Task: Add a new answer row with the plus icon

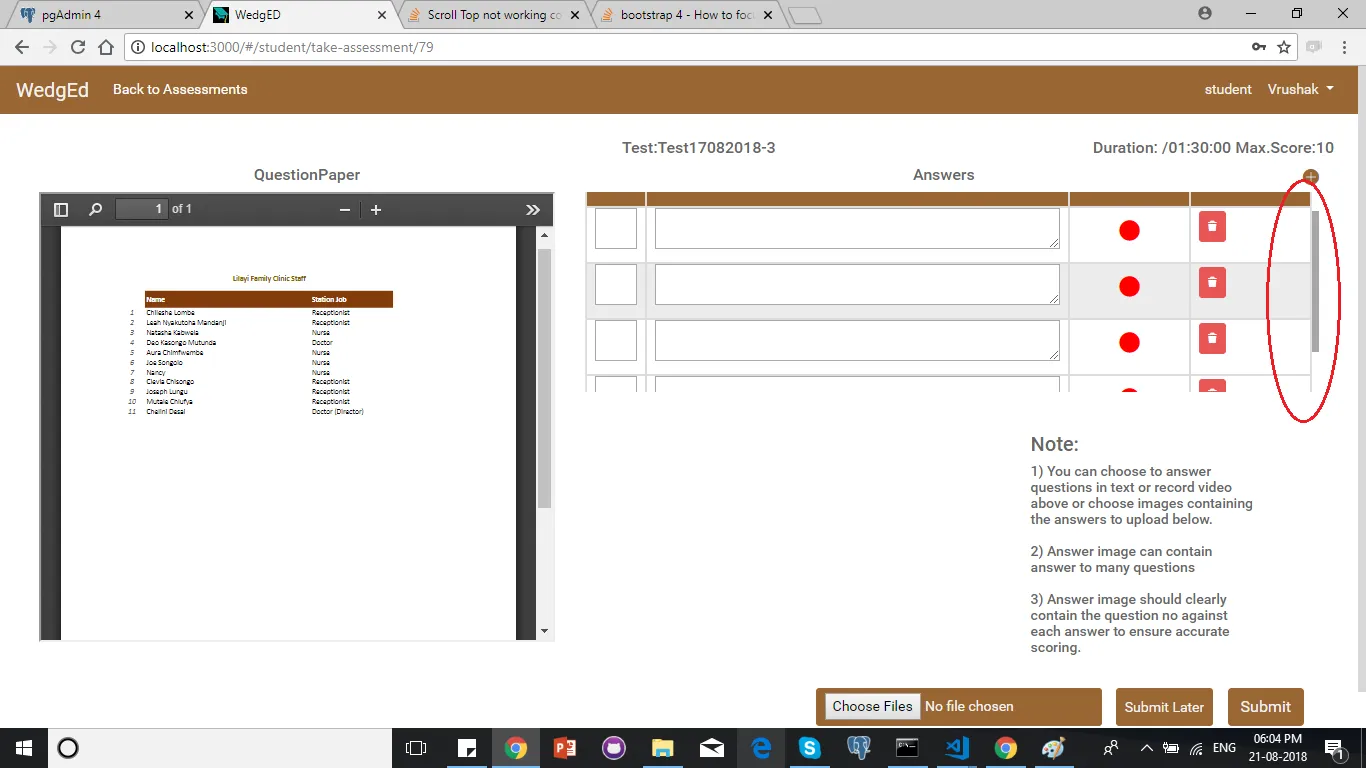Action: point(1311,177)
